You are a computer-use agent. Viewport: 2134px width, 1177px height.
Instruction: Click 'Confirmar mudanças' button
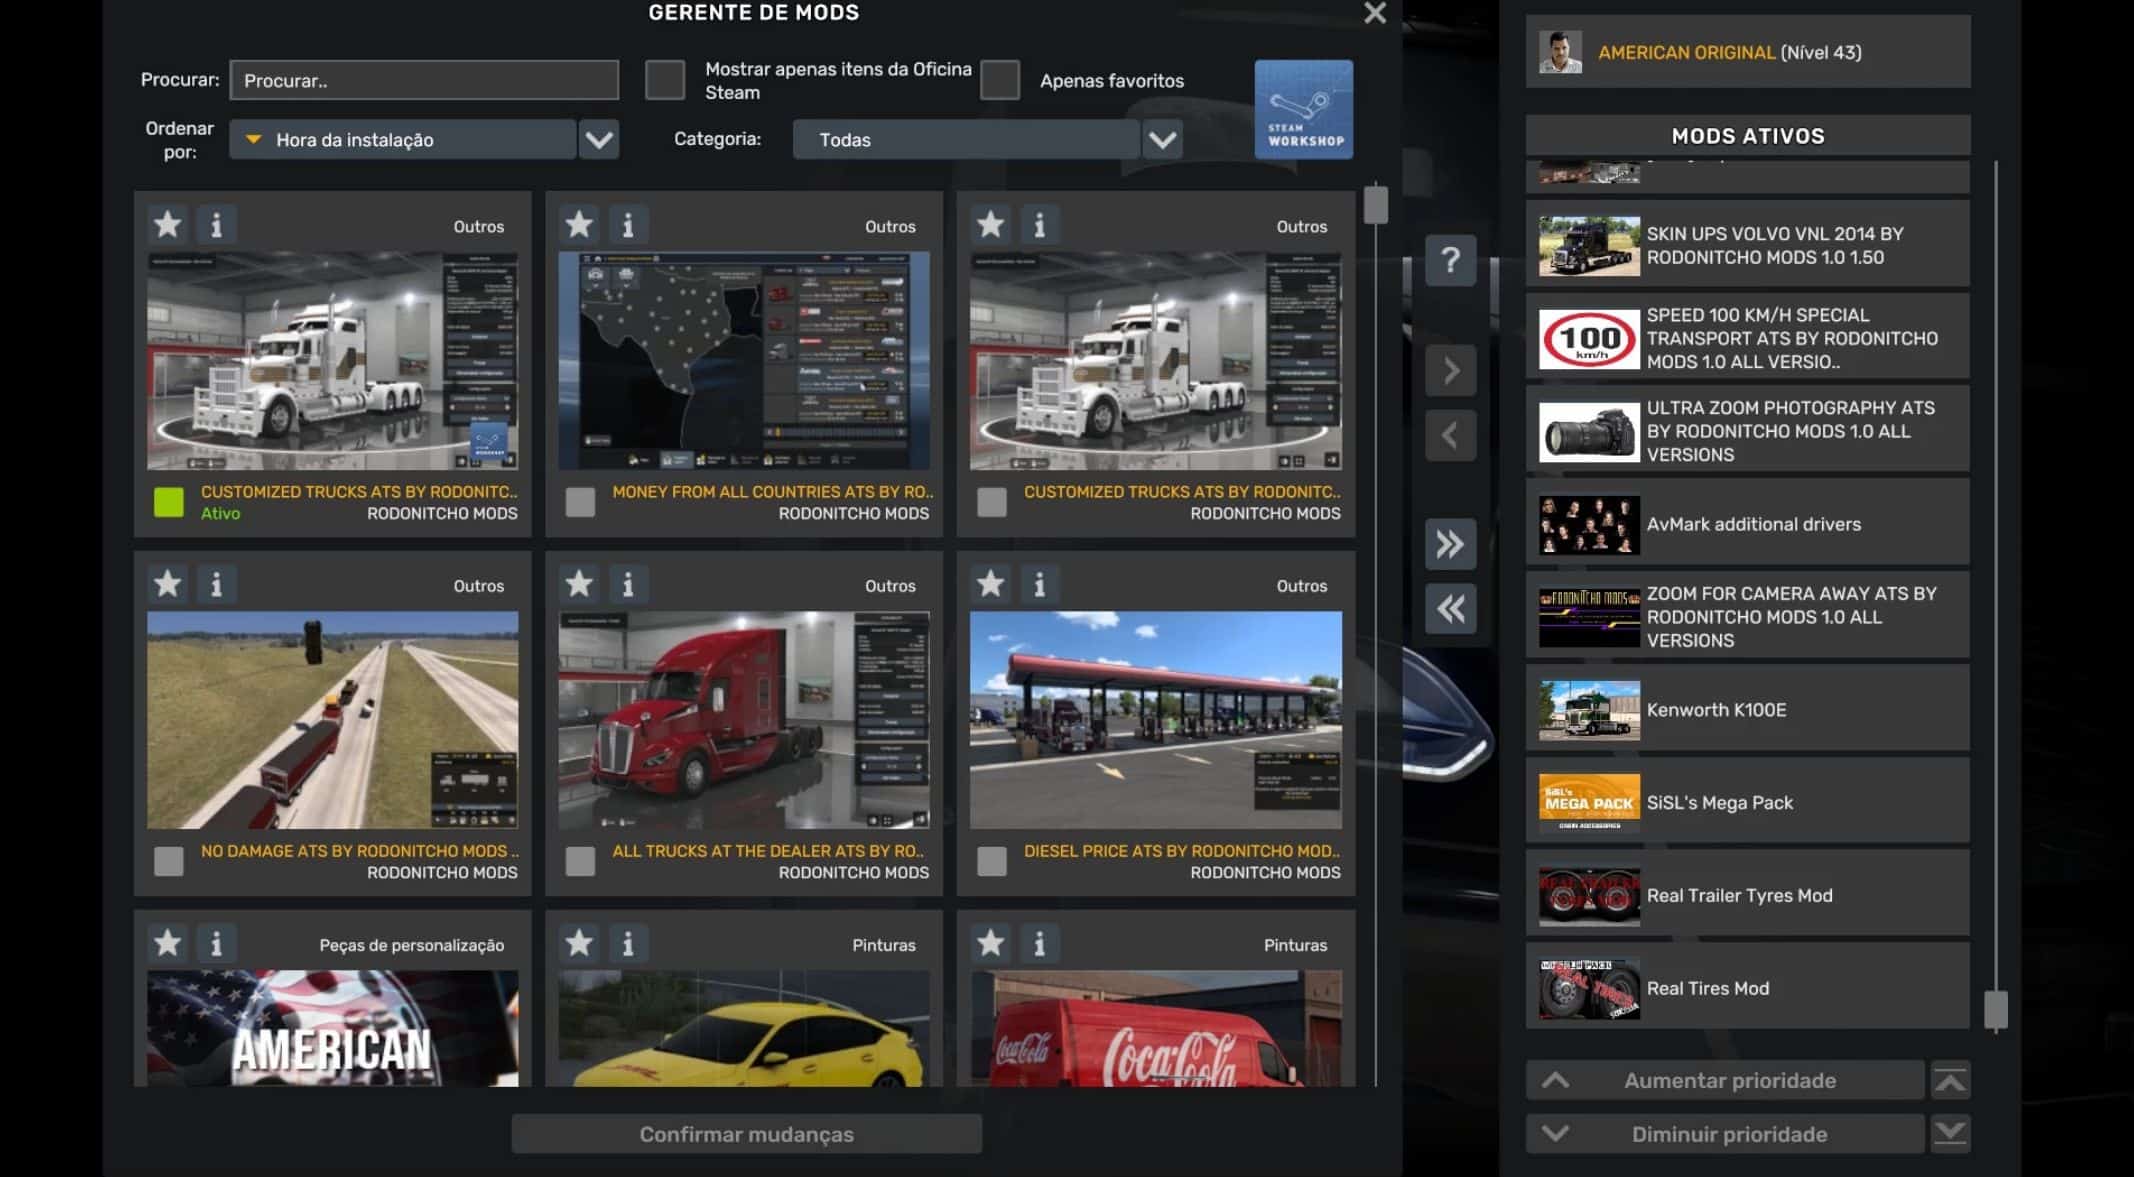[x=746, y=1134]
